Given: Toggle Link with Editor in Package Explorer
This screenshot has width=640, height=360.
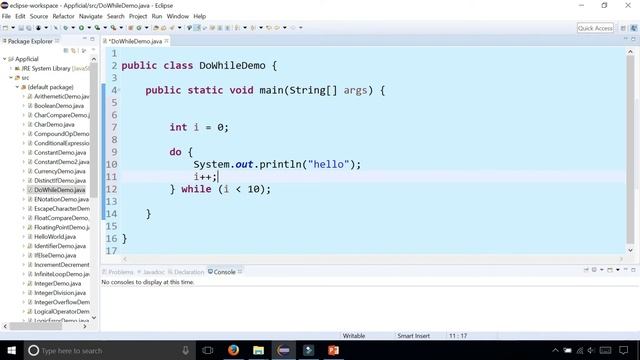Looking at the screenshot, I should click(74, 51).
